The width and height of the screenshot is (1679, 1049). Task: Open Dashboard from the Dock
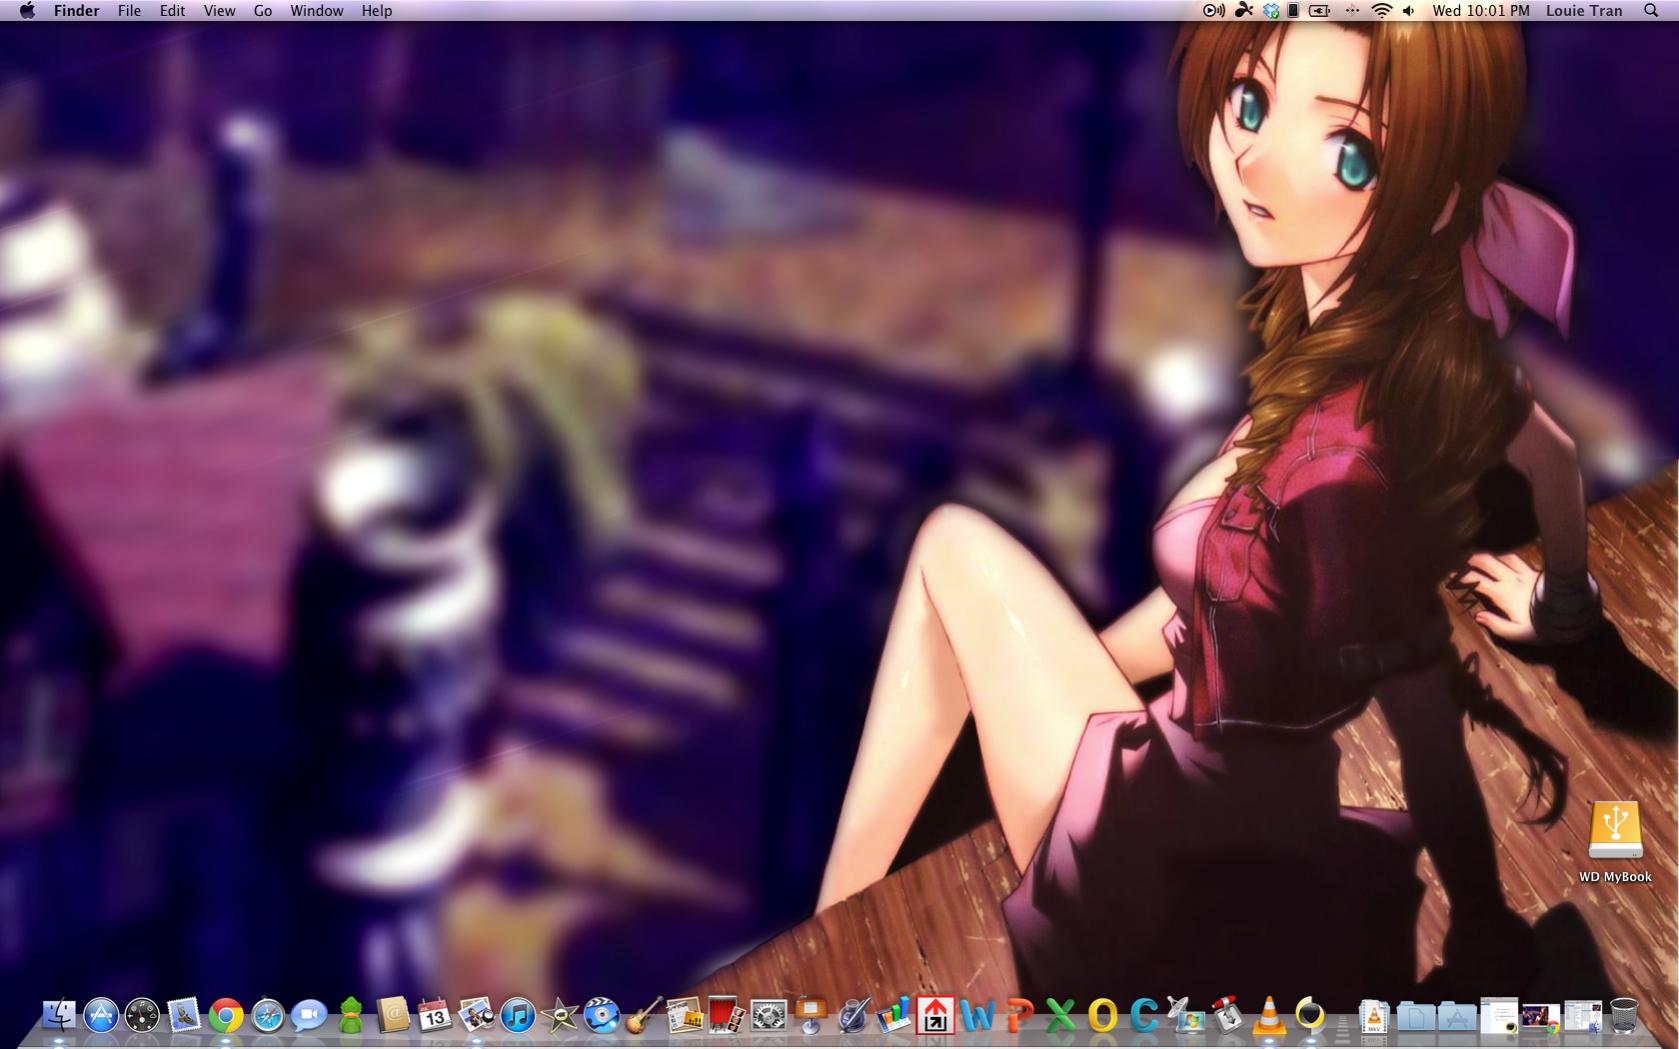pyautogui.click(x=142, y=1016)
